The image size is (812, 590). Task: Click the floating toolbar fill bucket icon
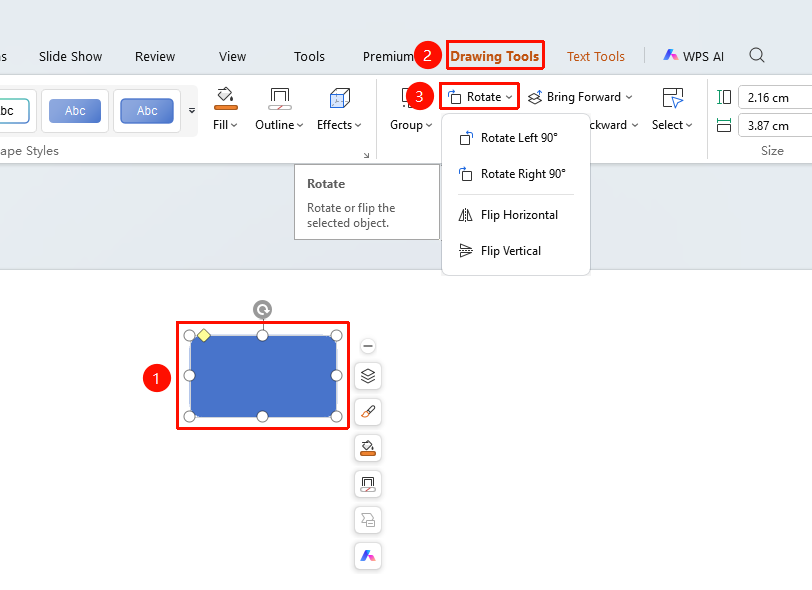pyautogui.click(x=368, y=448)
